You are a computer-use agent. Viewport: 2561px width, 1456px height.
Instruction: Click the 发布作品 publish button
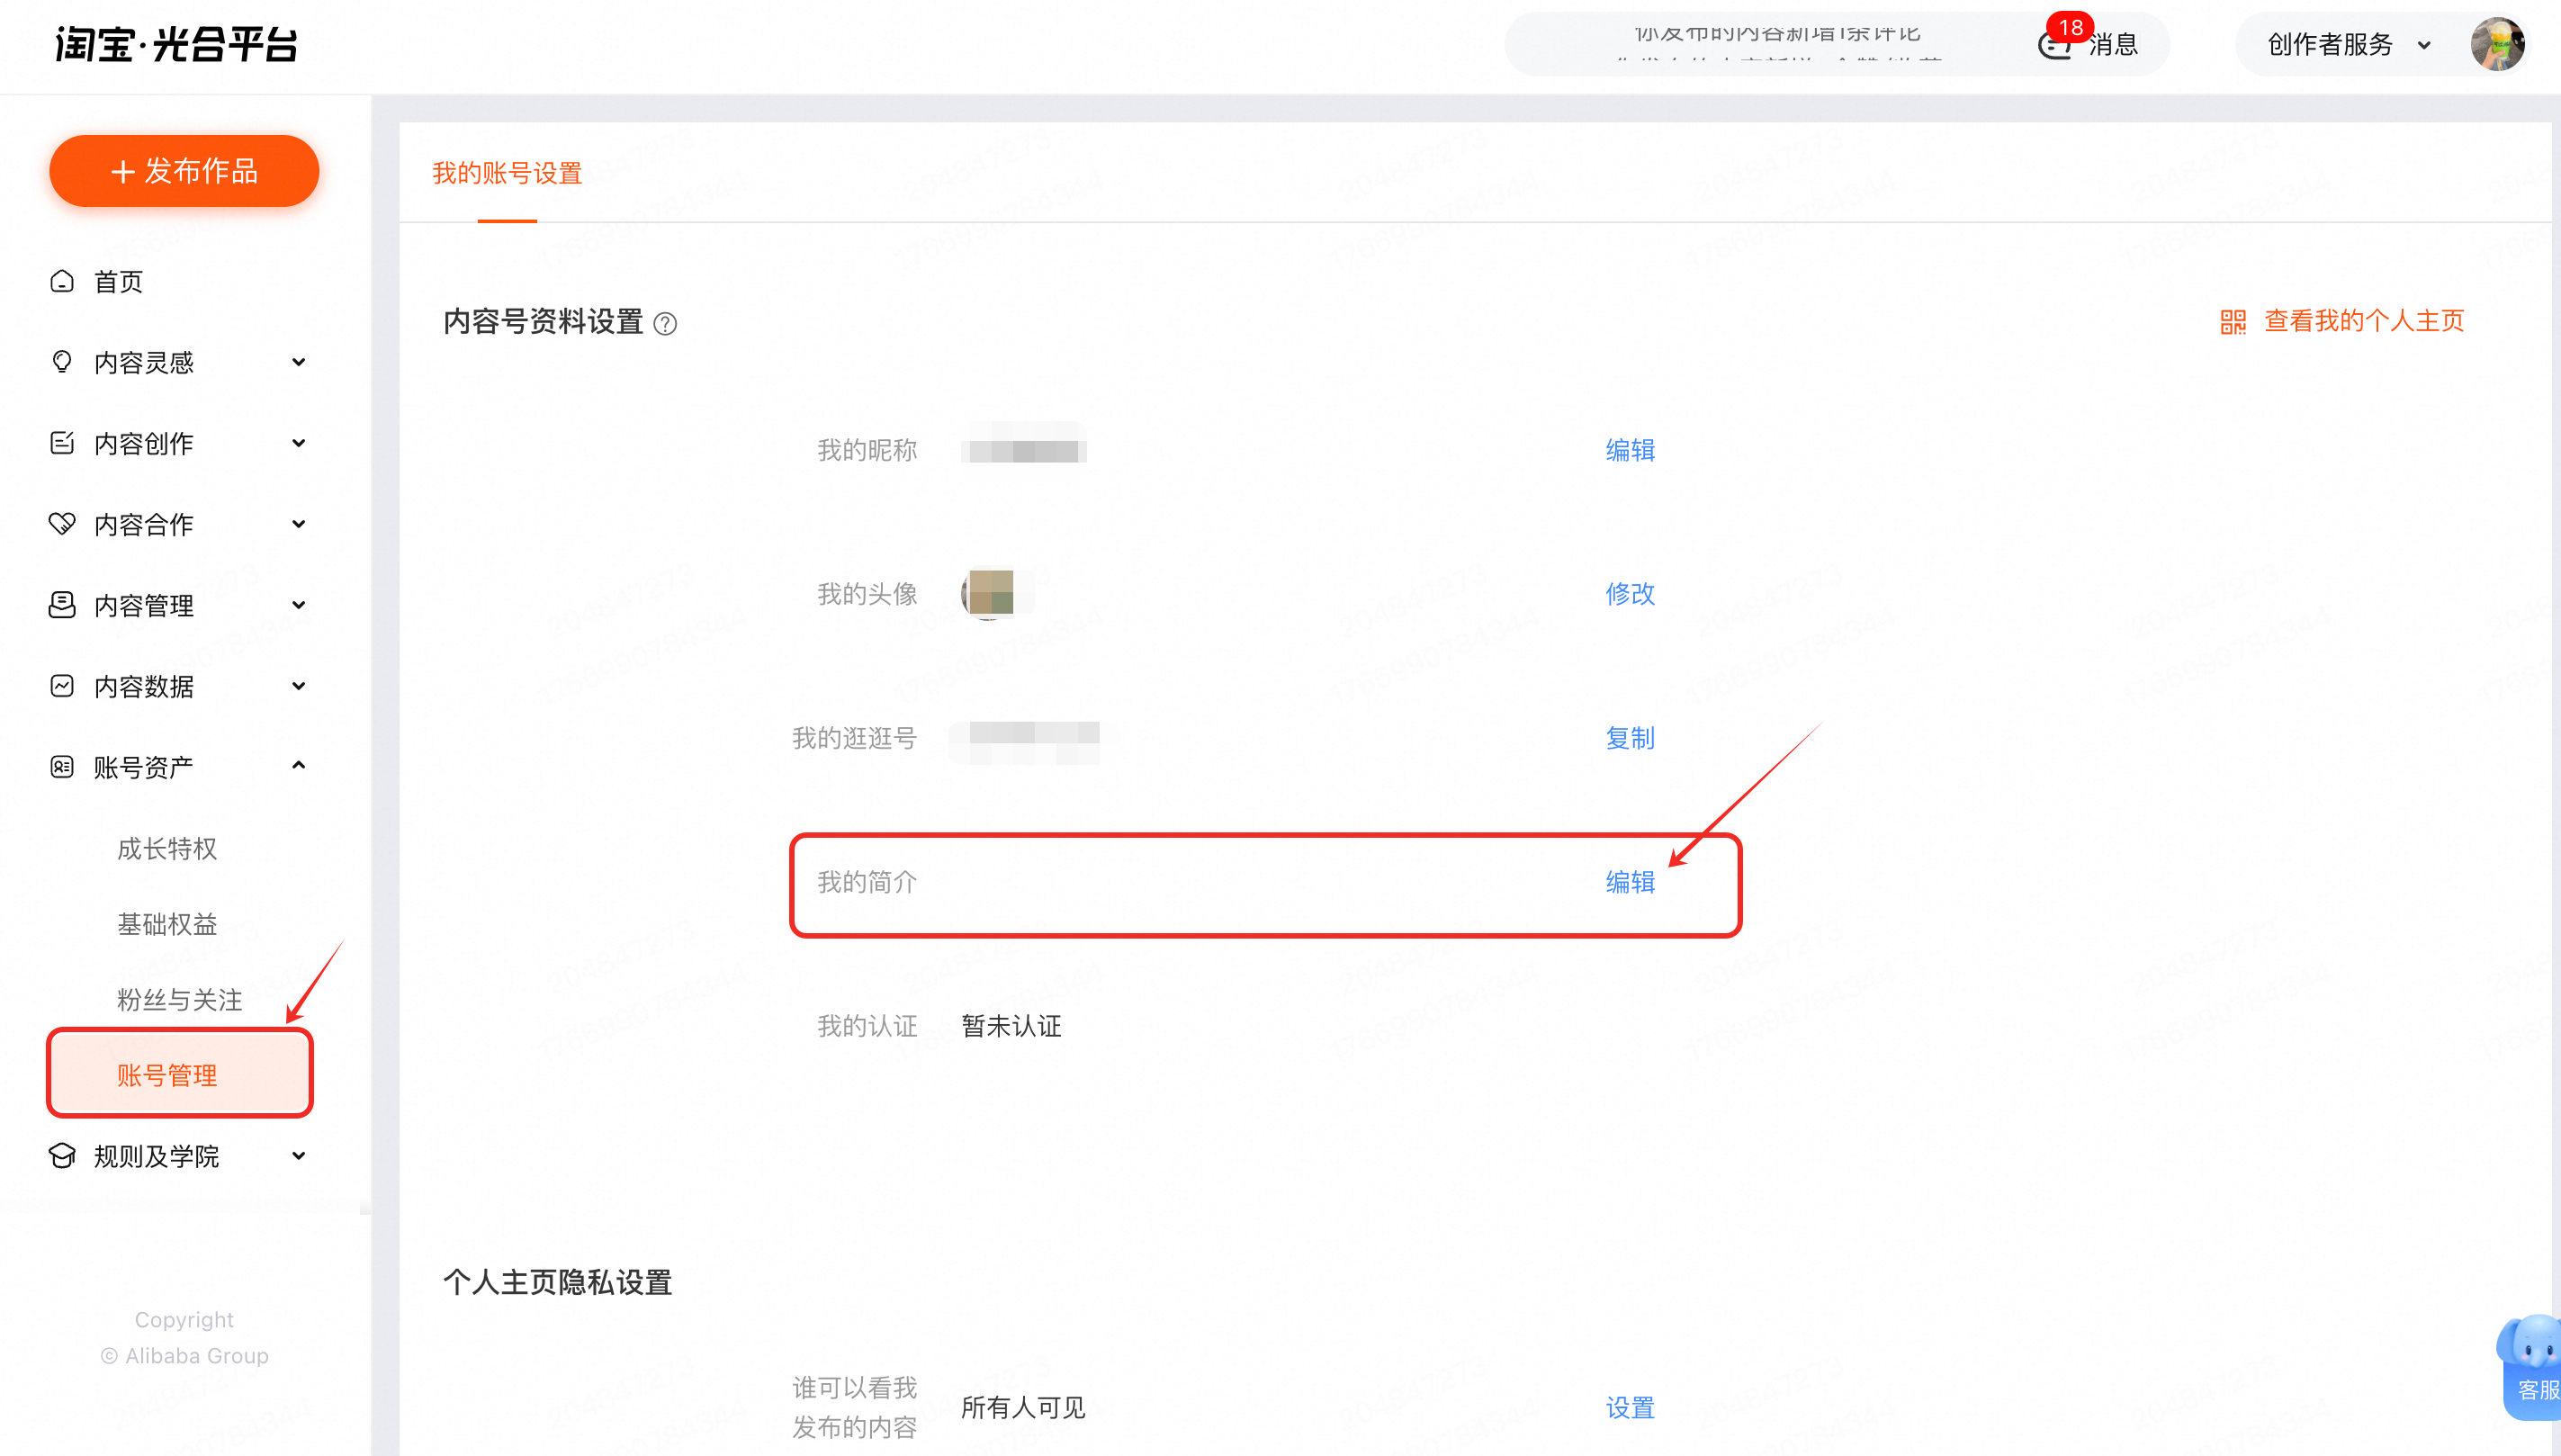(184, 171)
